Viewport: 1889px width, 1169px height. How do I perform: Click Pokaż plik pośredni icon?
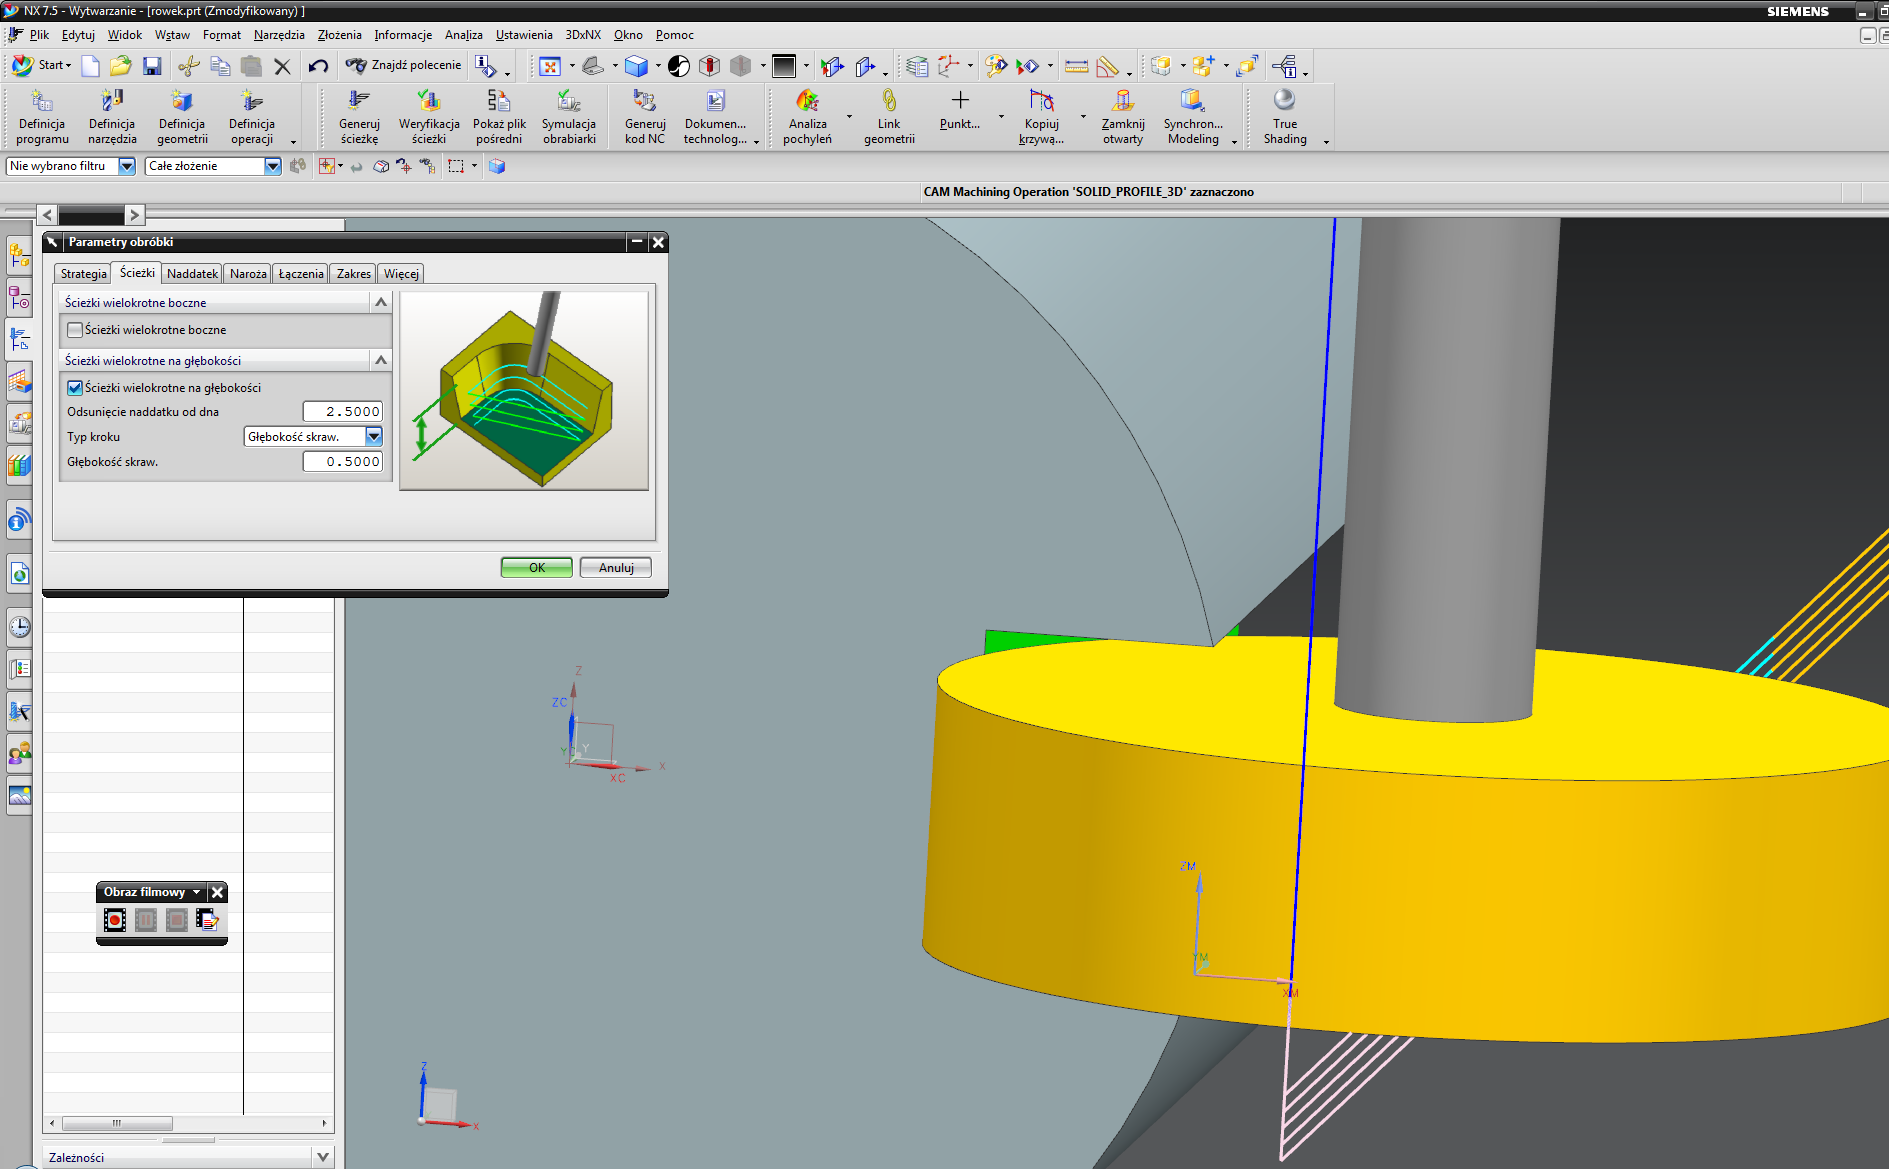pos(499,116)
